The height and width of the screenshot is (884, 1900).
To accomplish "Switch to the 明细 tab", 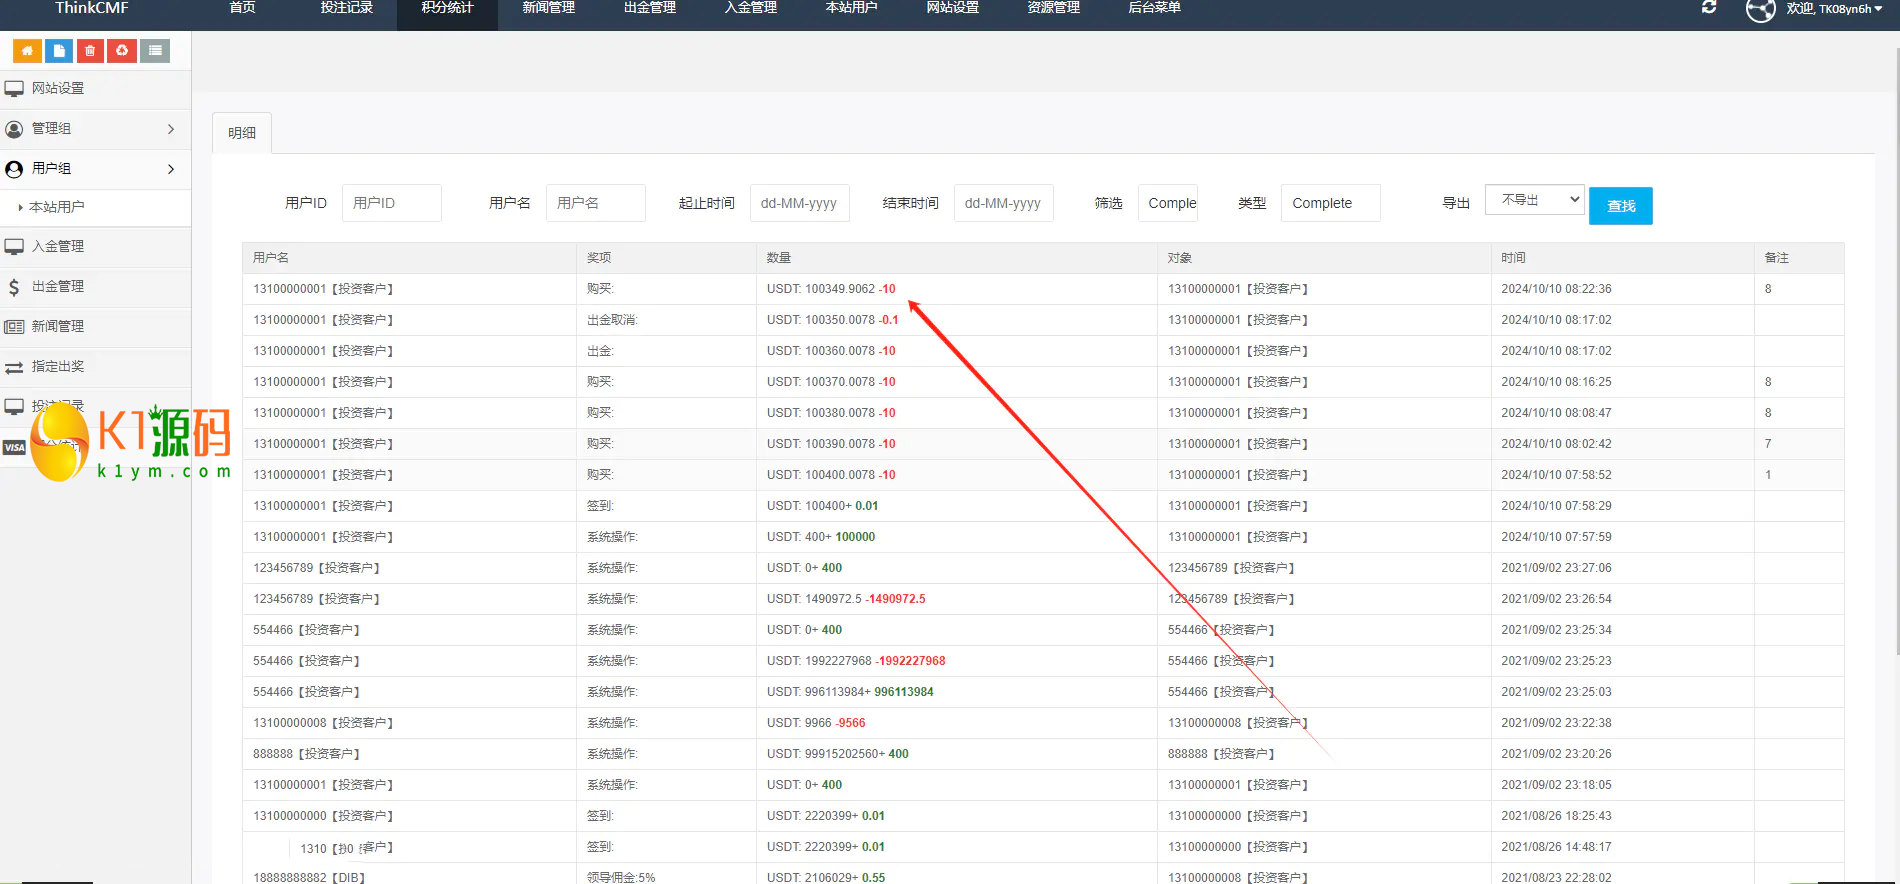I will click(x=242, y=133).
